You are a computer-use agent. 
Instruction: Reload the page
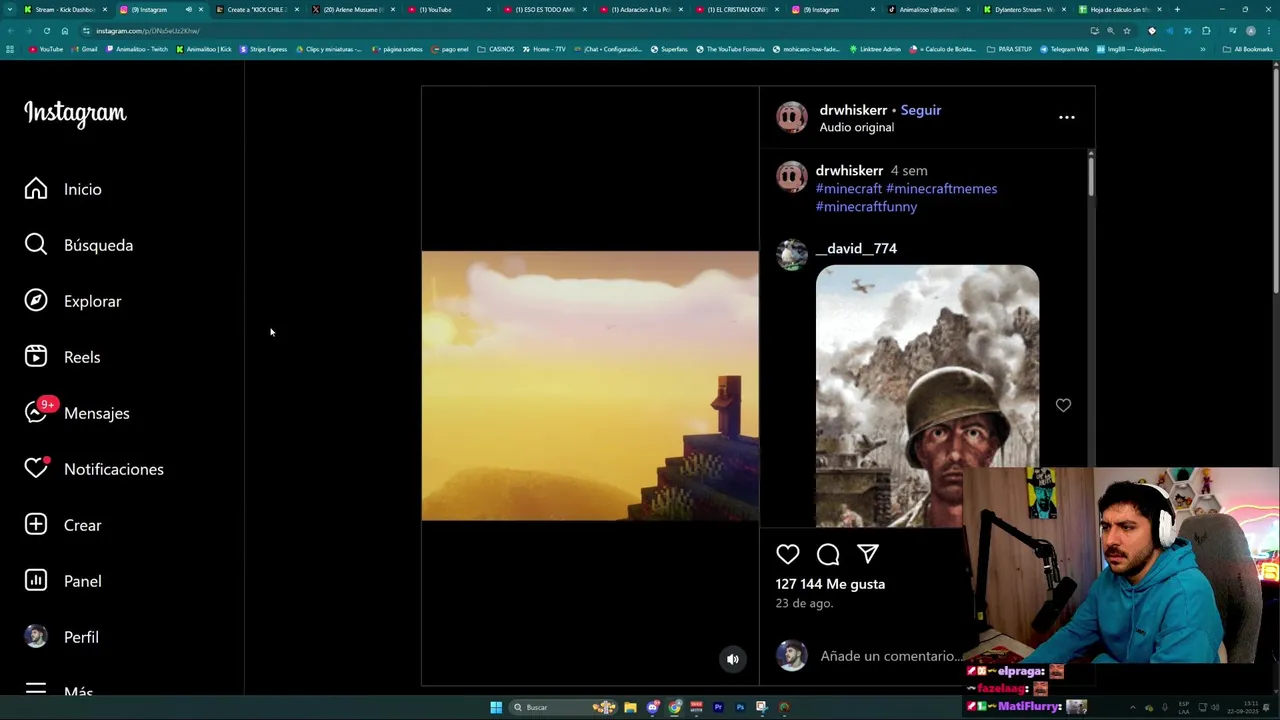click(46, 31)
